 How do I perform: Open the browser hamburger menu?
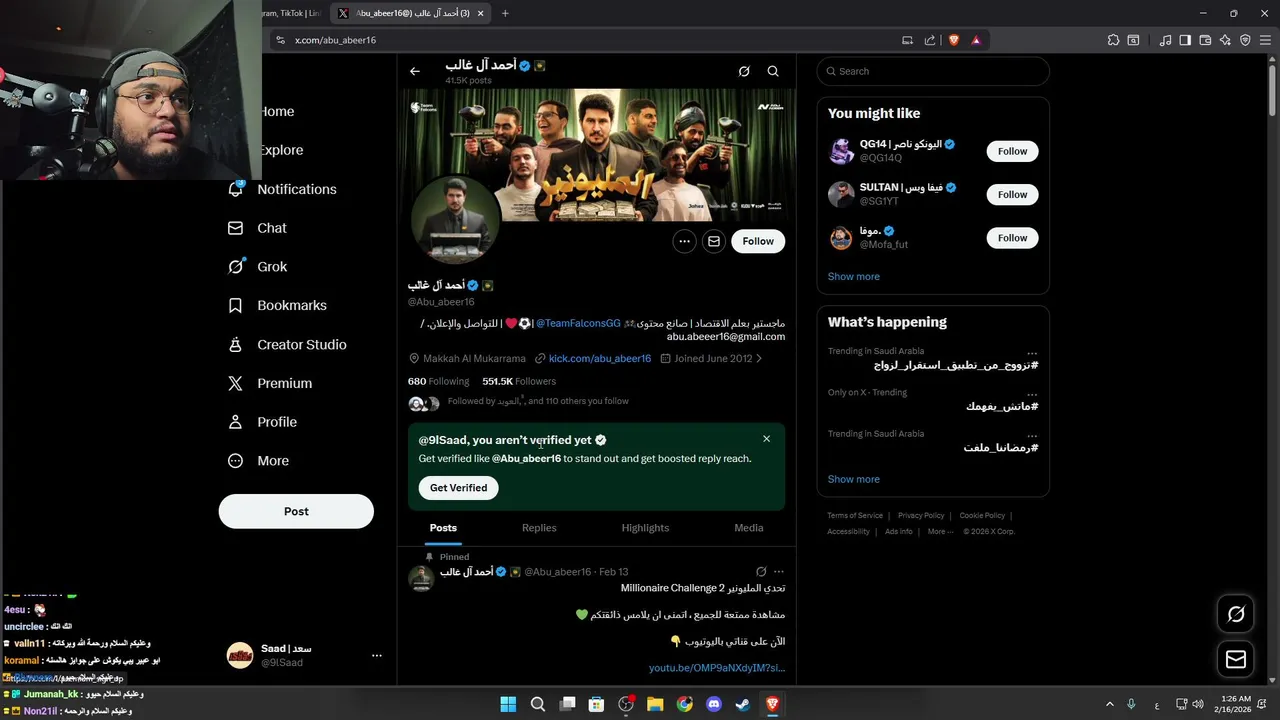(1266, 40)
